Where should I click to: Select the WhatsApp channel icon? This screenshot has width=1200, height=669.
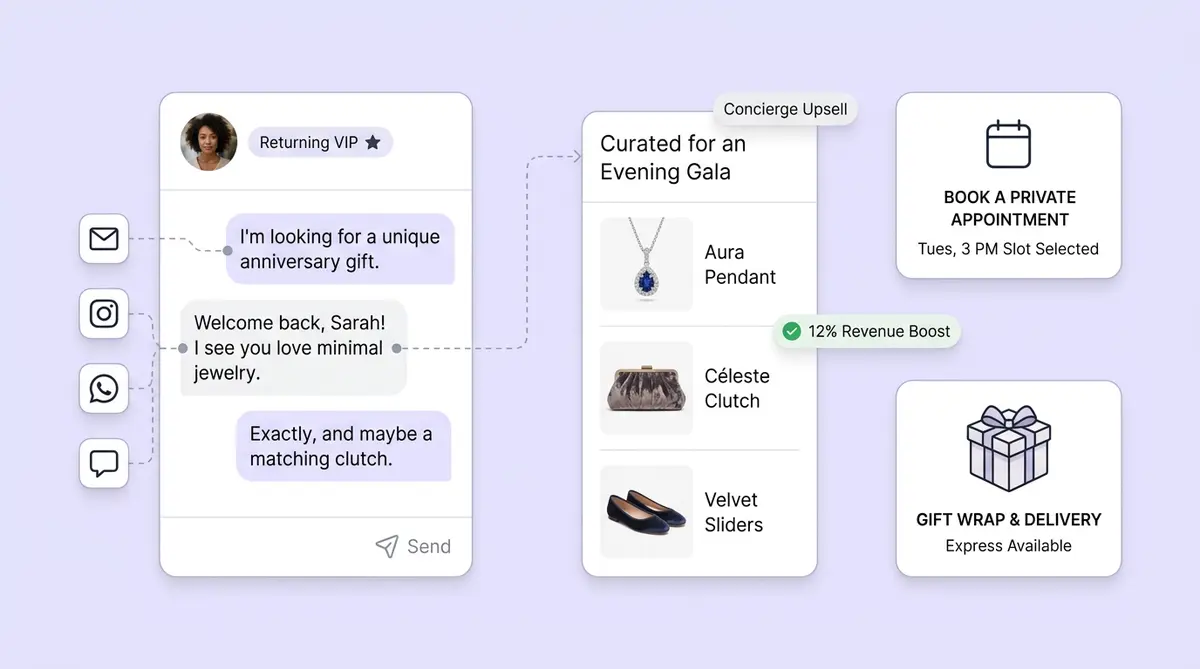point(104,389)
